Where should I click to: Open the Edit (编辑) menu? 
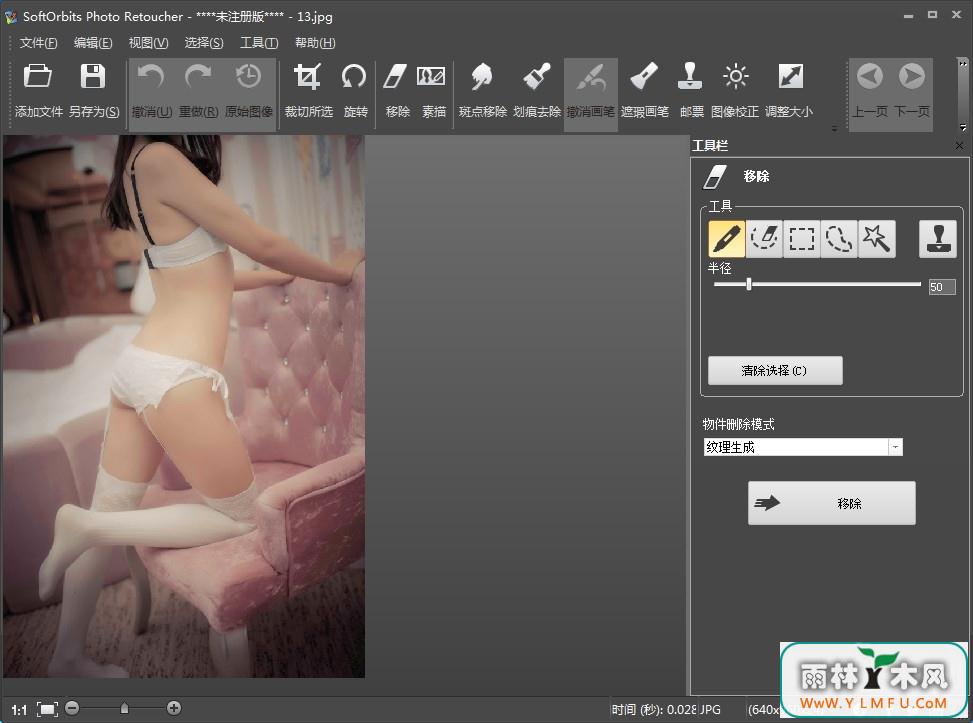click(93, 42)
